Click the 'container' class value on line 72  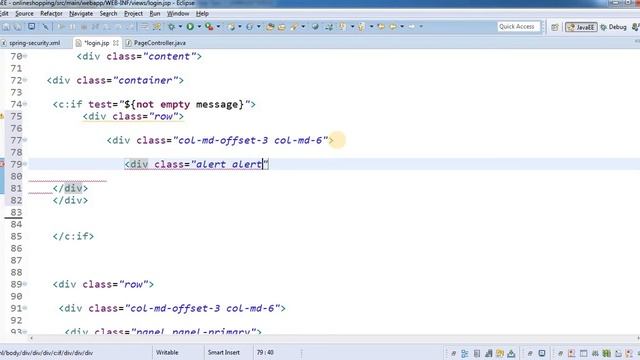click(x=145, y=80)
